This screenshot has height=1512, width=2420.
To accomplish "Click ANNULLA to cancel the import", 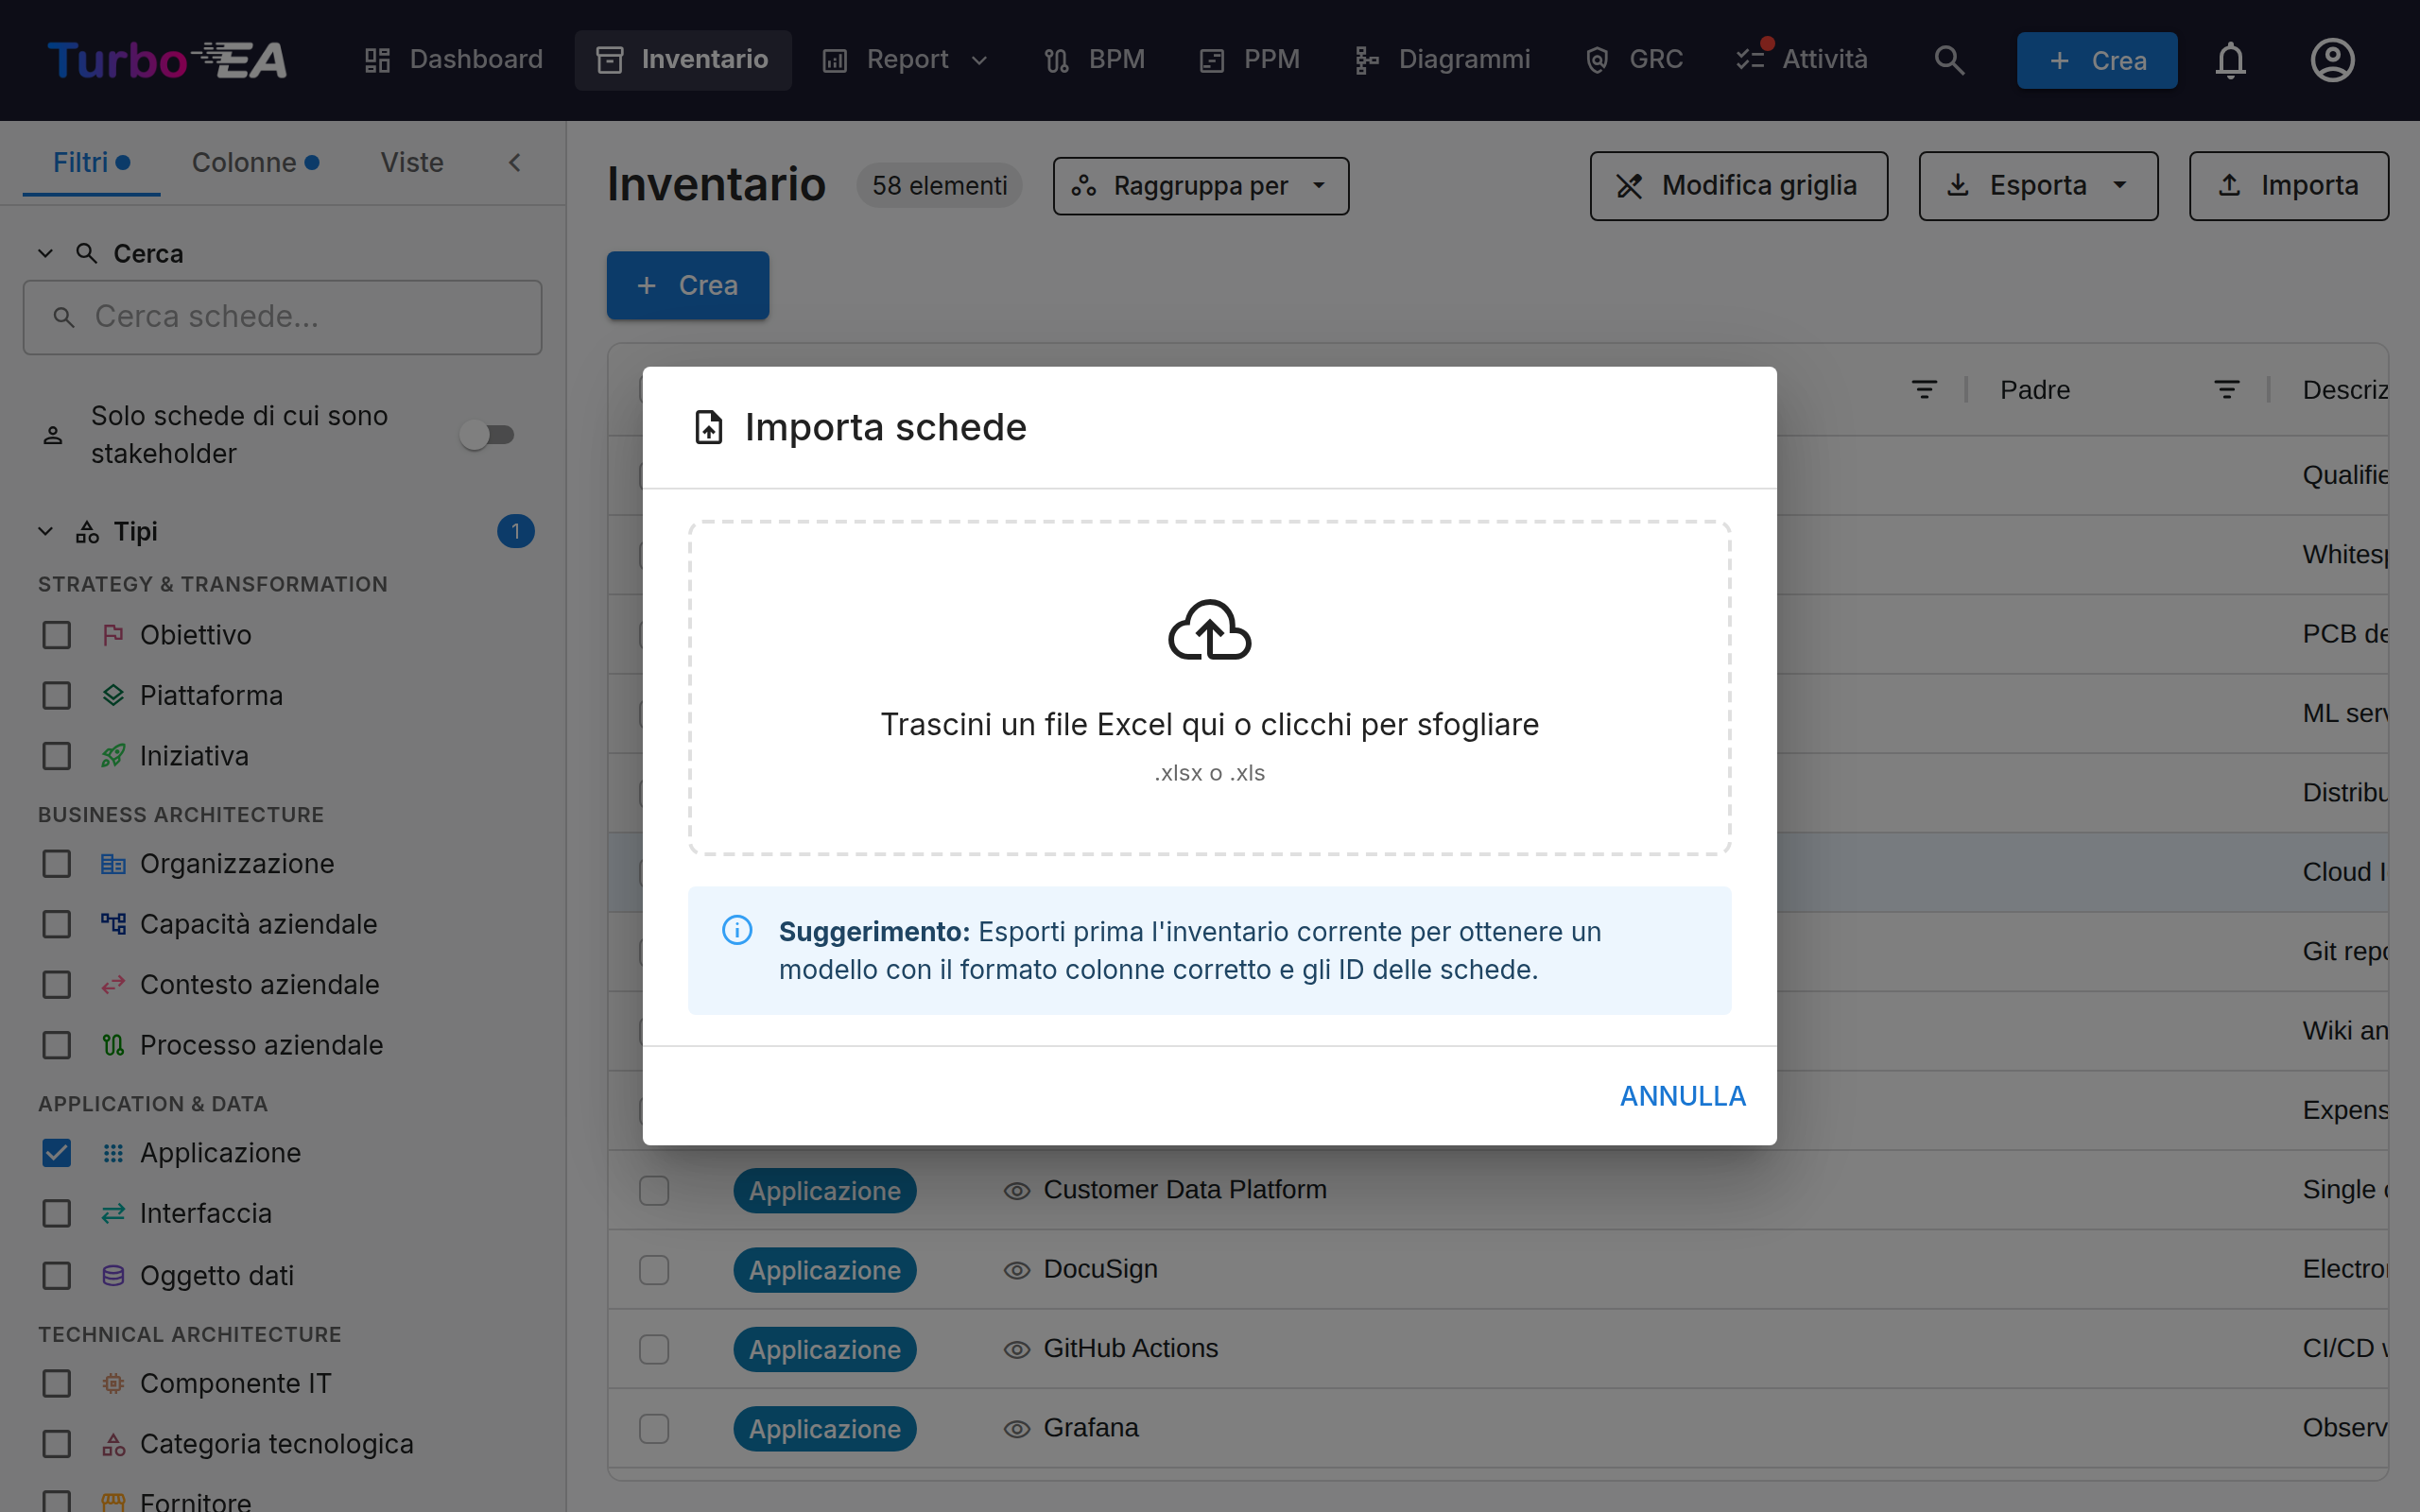I will click(1682, 1096).
